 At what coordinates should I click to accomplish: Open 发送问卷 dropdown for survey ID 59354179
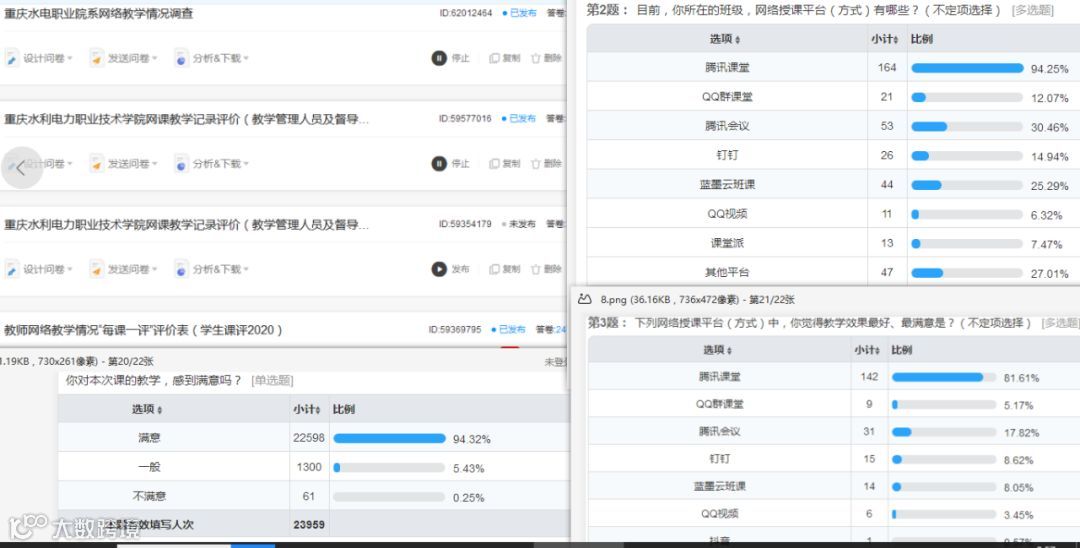[124, 269]
